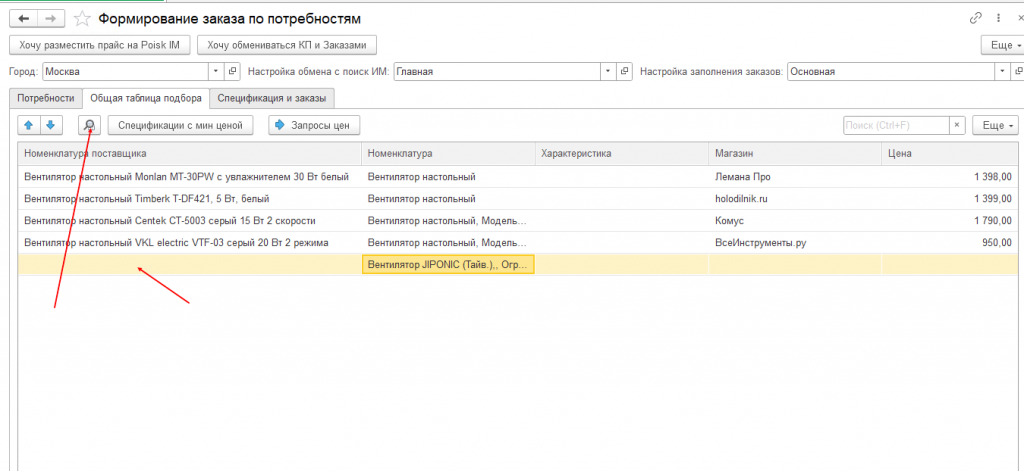Viewport: 1024px width, 471px height.
Task: Add form to favorites with star icon
Action: [82, 19]
